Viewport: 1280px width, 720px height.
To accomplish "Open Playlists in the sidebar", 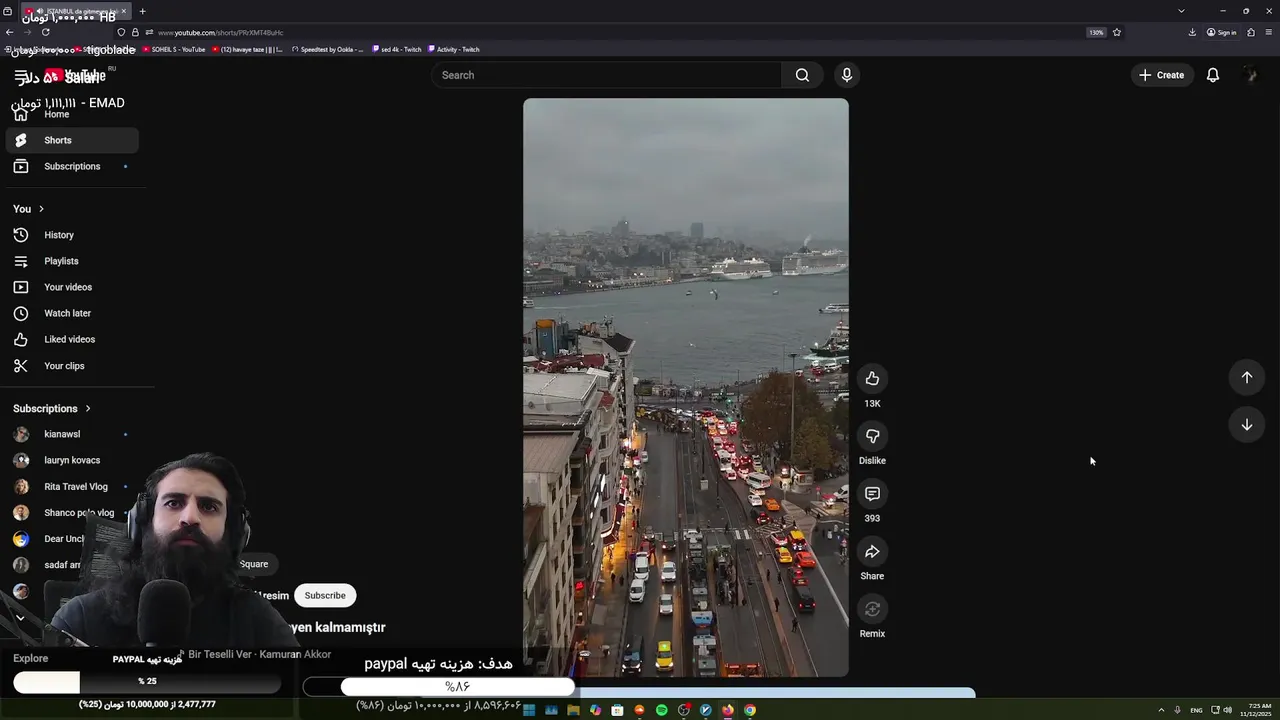I will coord(72,261).
